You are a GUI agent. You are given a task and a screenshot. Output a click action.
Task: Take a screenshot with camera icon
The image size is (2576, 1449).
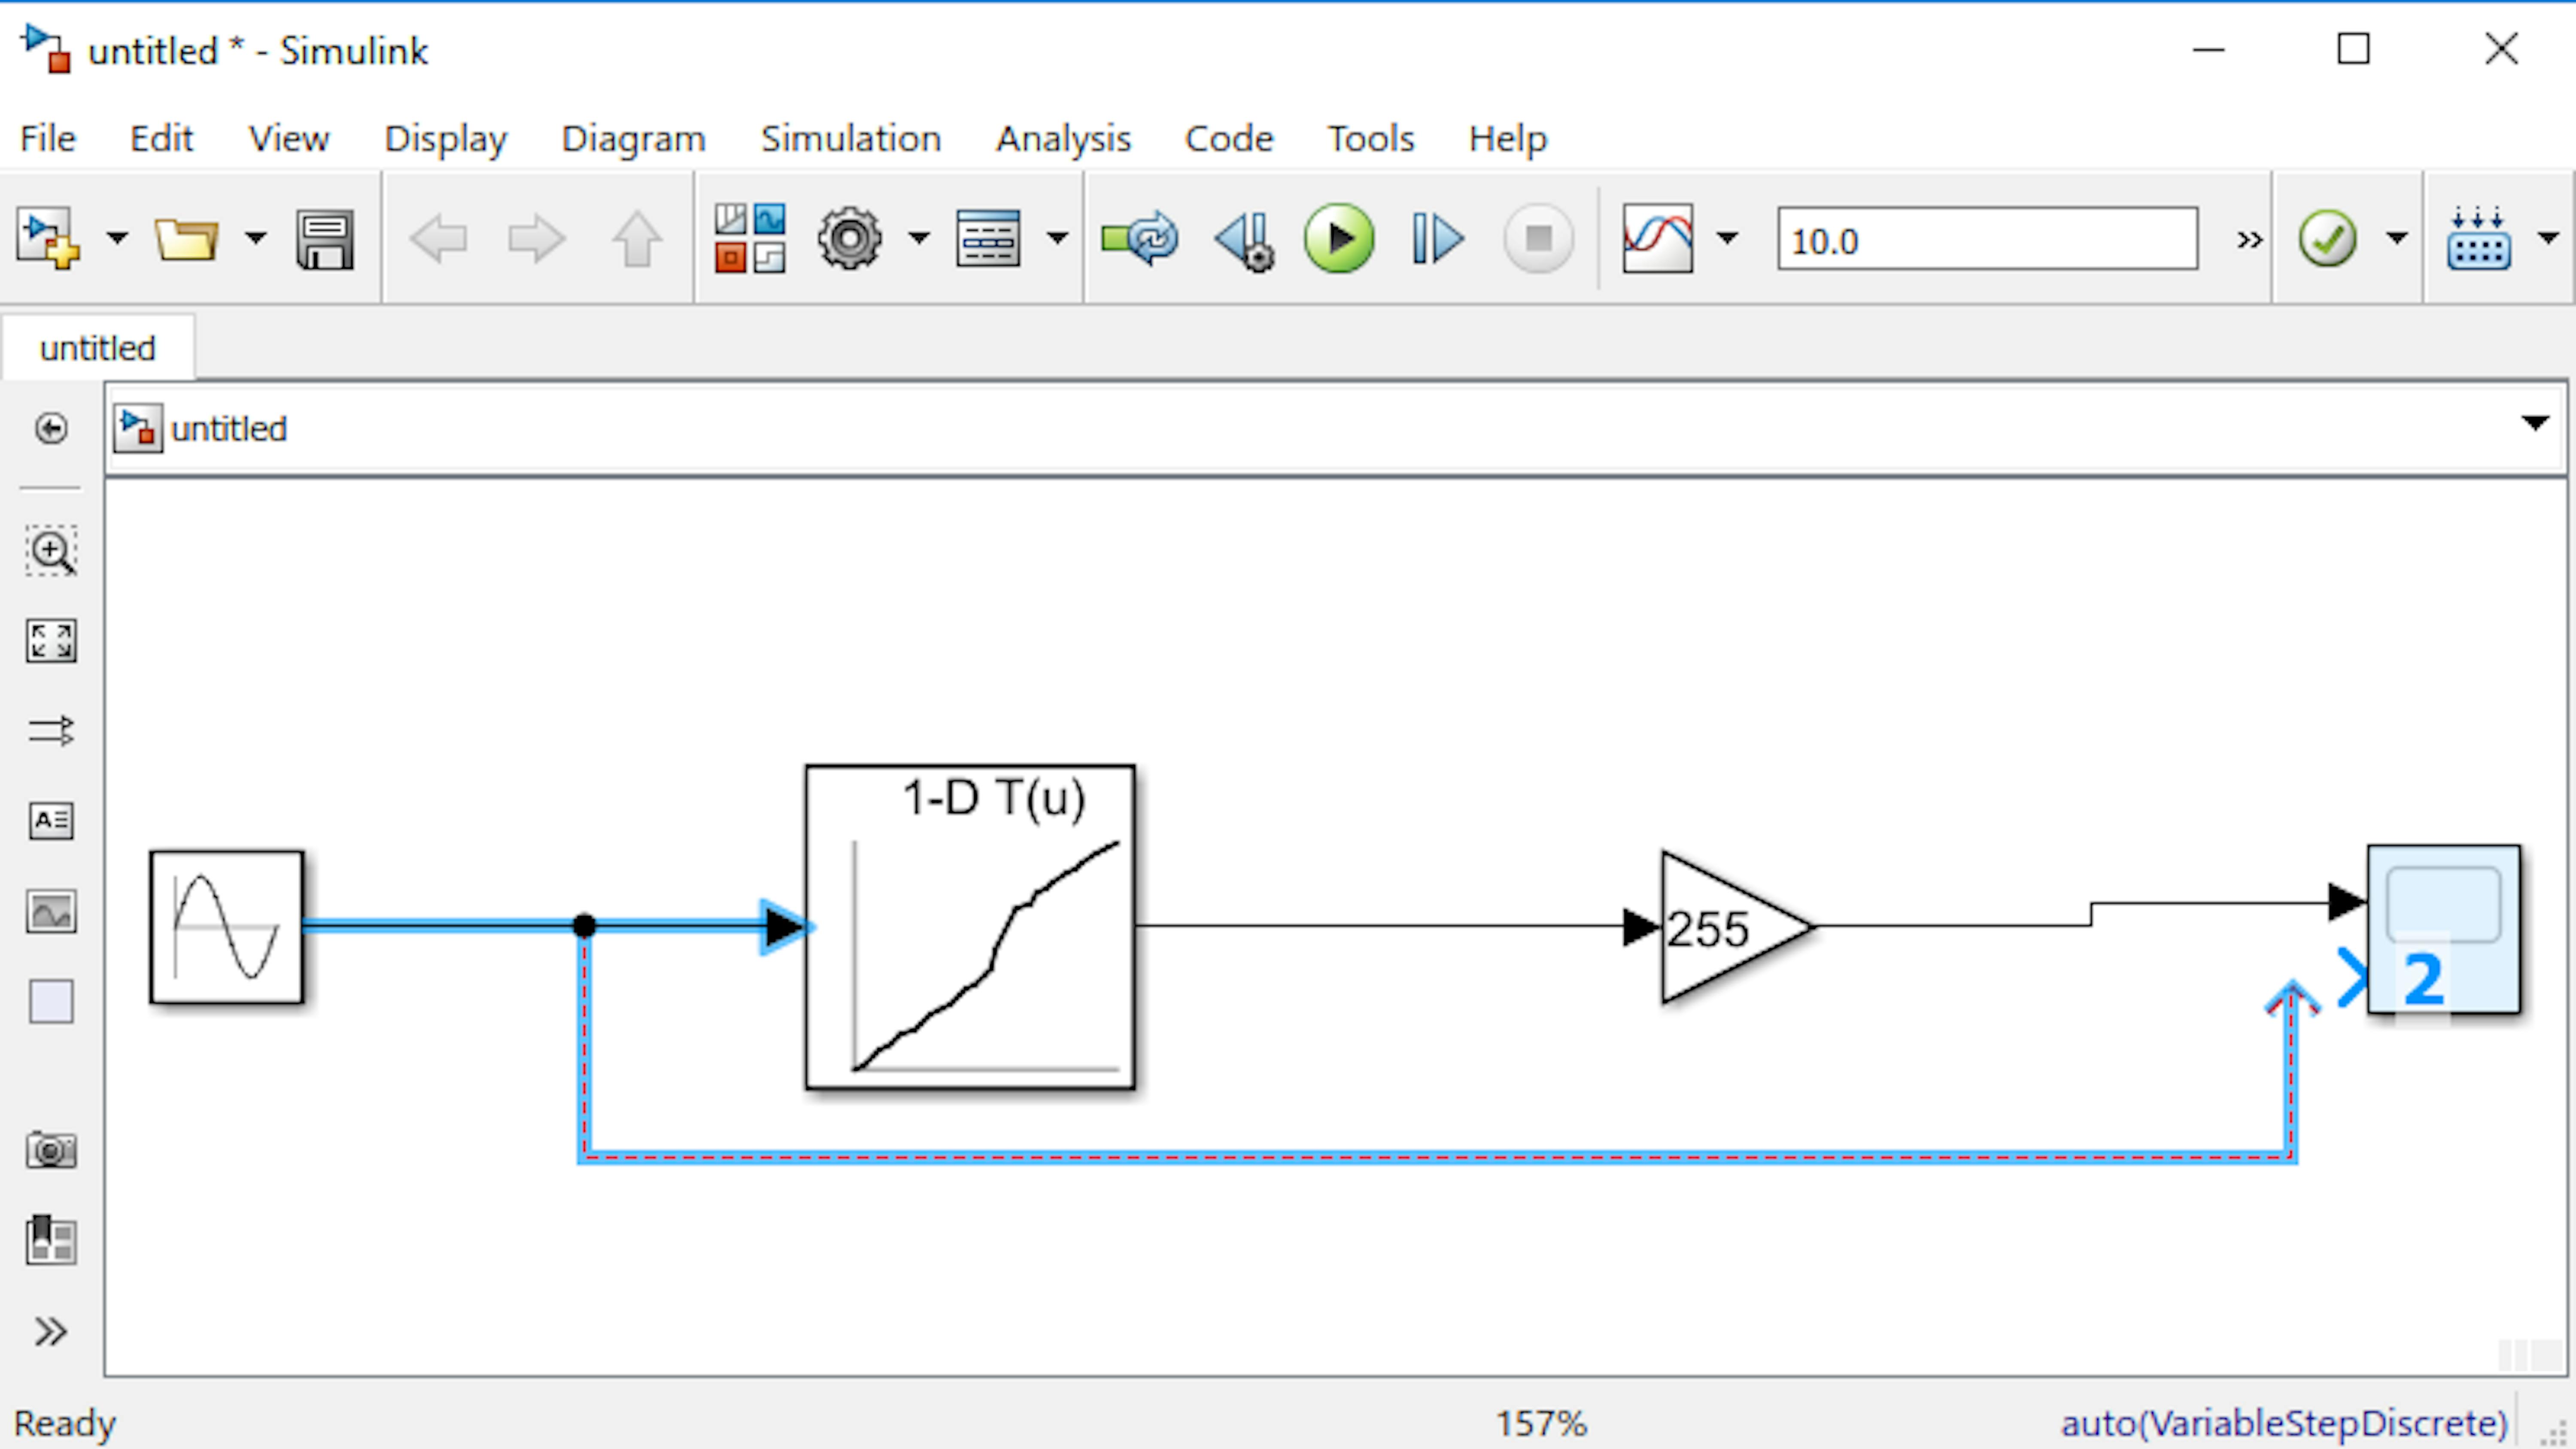point(51,1150)
